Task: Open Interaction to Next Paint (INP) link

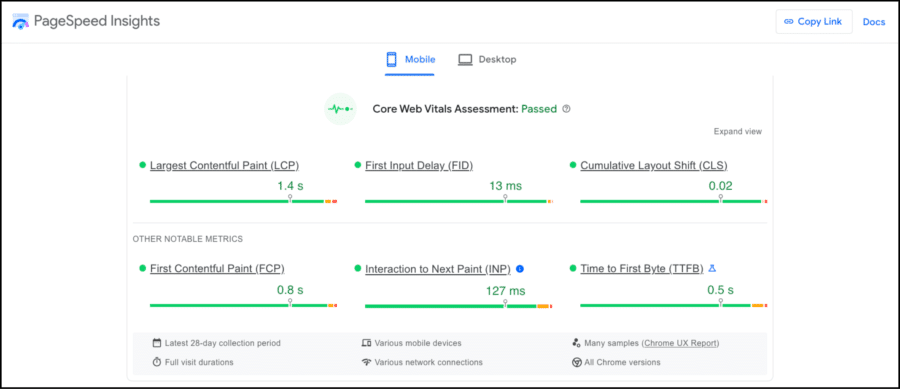Action: pyautogui.click(x=438, y=269)
